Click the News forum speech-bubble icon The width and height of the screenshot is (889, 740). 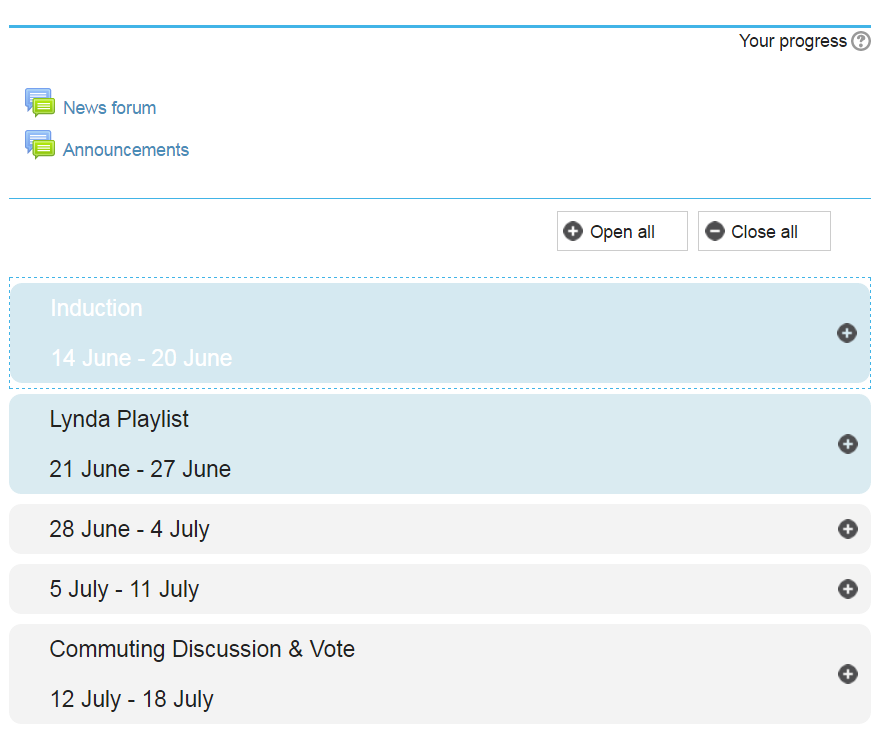pyautogui.click(x=40, y=101)
